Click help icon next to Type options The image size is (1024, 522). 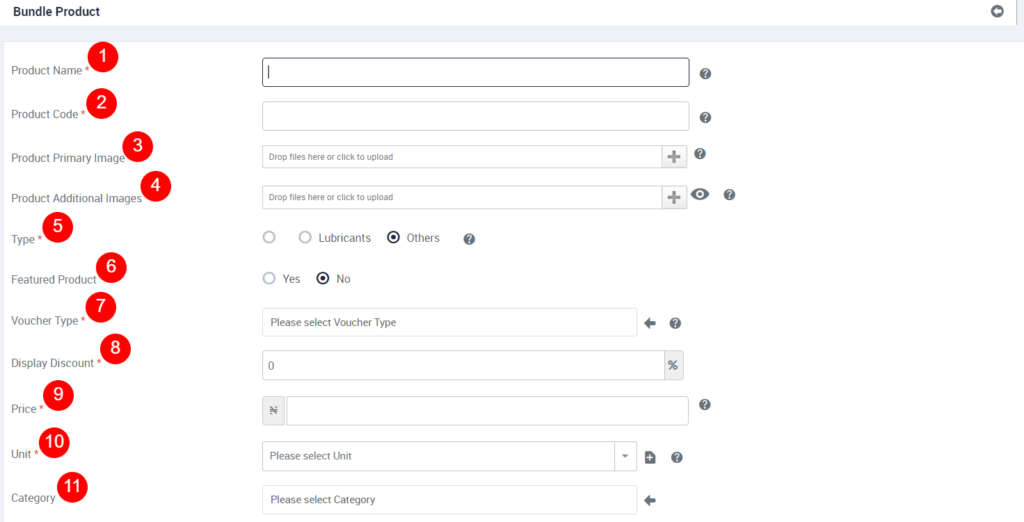click(469, 239)
